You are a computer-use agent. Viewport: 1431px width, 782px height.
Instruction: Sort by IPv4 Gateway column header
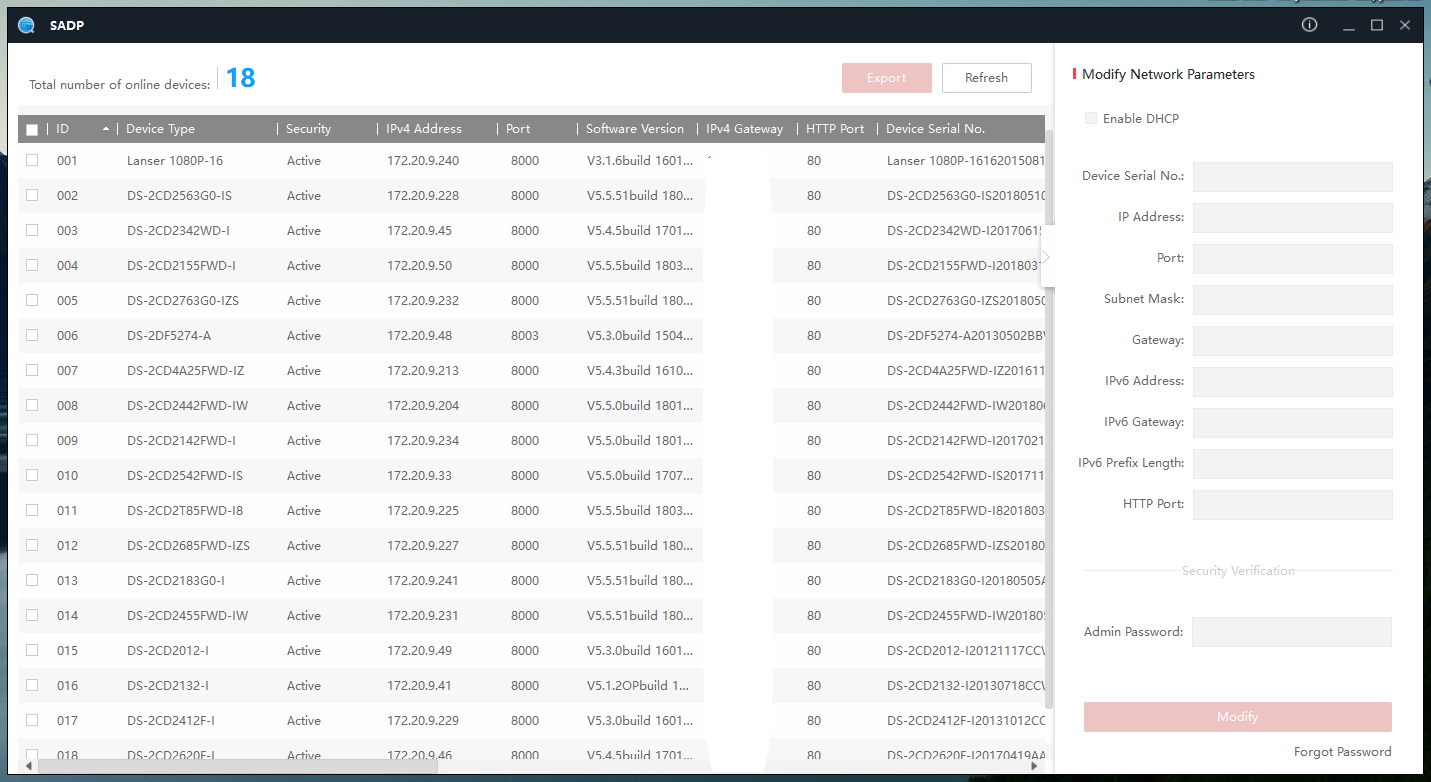745,129
